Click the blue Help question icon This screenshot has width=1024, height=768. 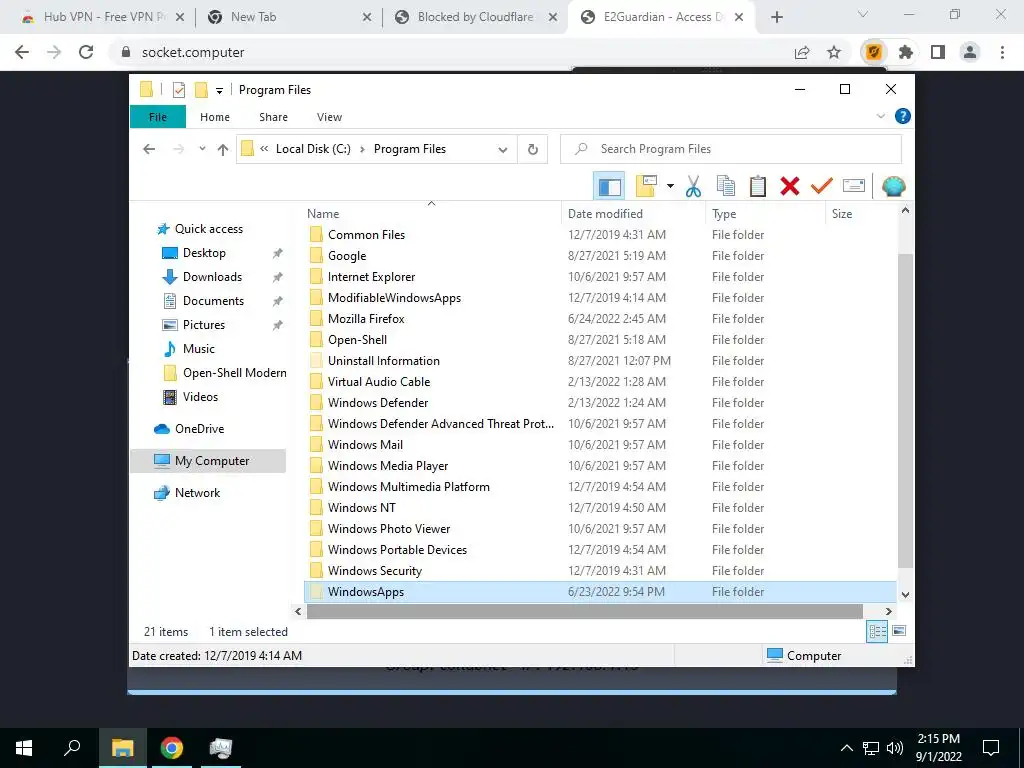(x=903, y=116)
